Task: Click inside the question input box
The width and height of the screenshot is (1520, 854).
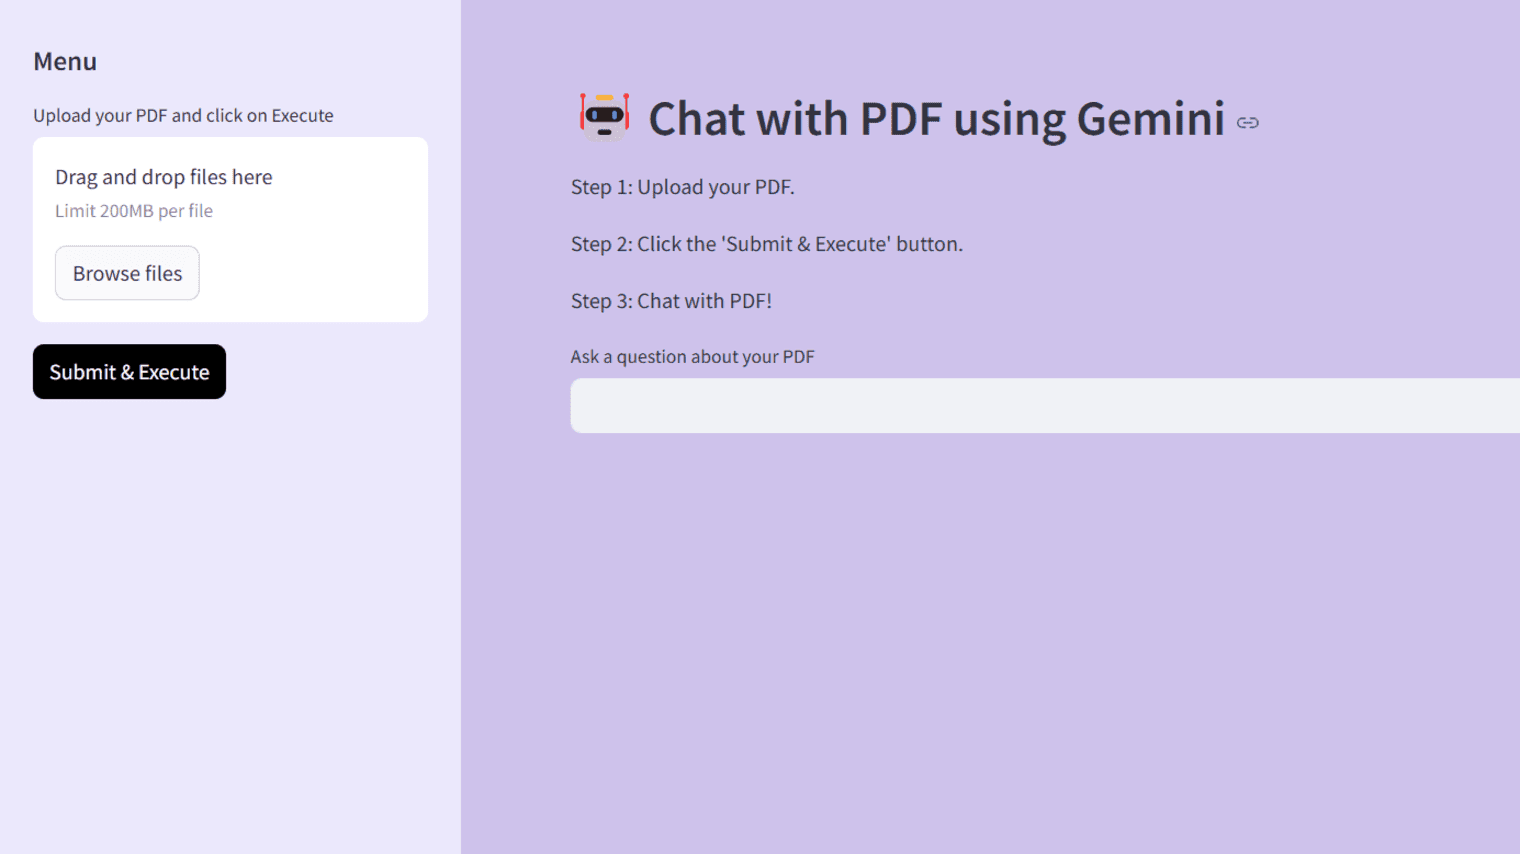Action: [x=1000, y=406]
